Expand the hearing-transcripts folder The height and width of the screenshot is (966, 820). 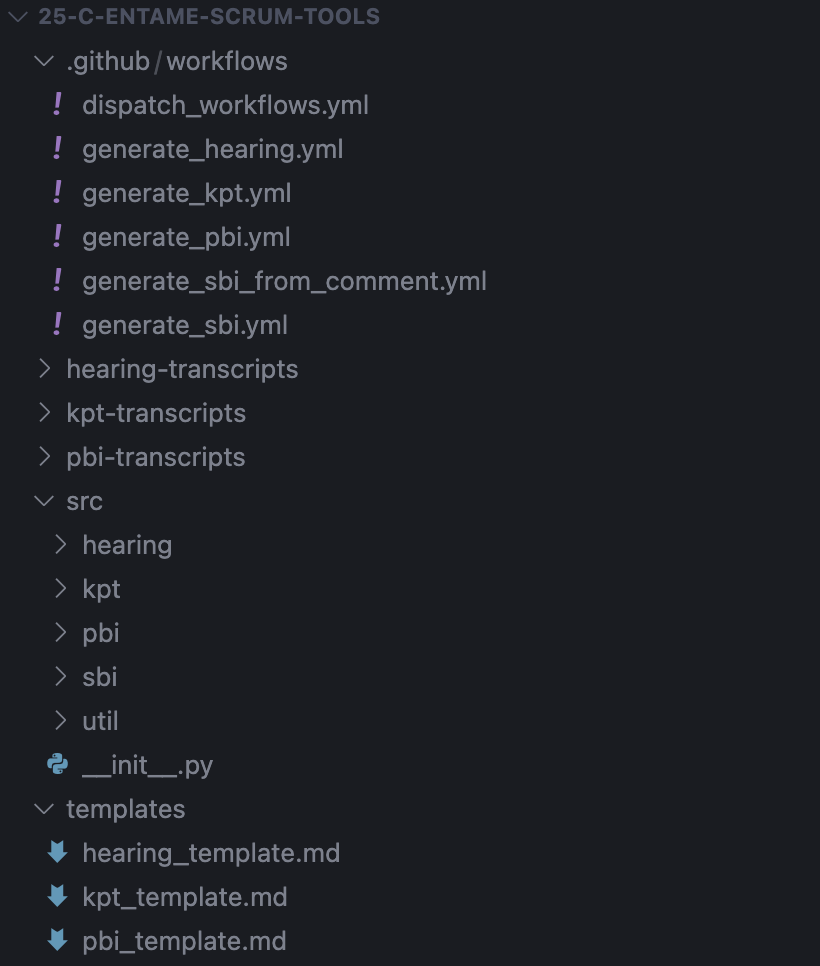point(43,369)
